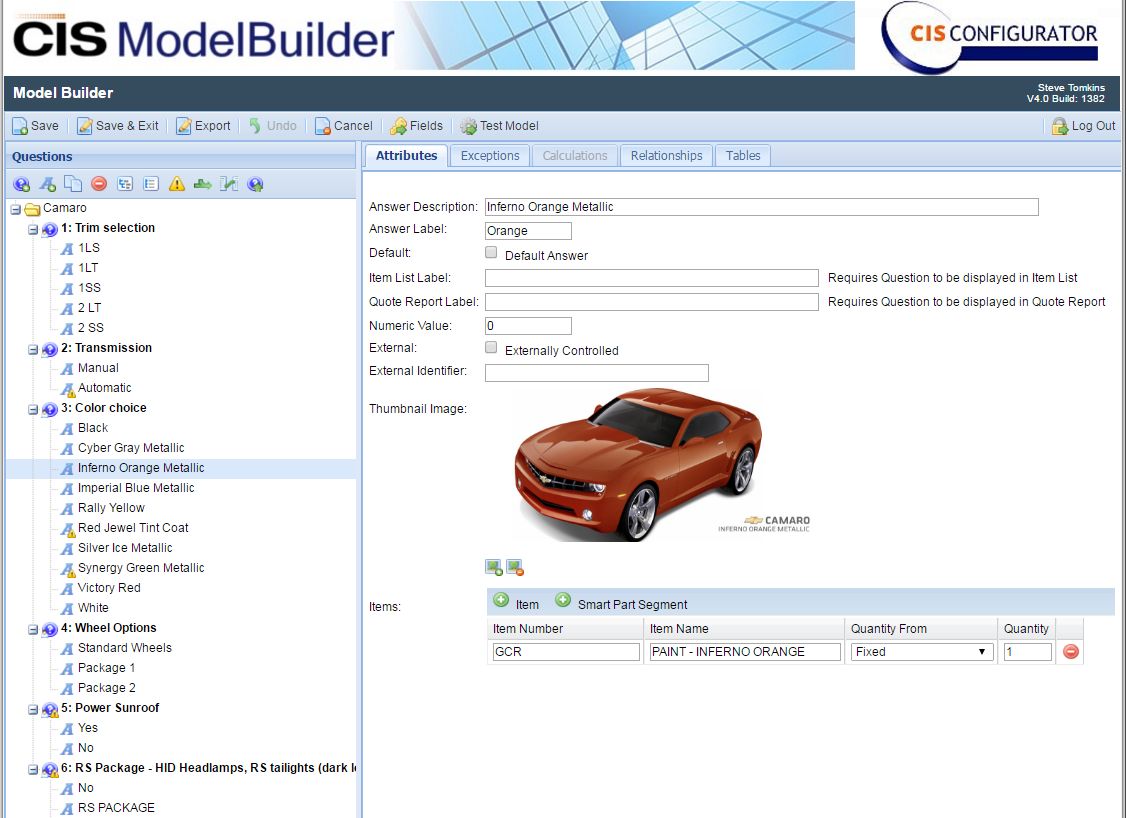Select the 2 SS trim answer
Image resolution: width=1127 pixels, height=818 pixels.
pos(91,328)
